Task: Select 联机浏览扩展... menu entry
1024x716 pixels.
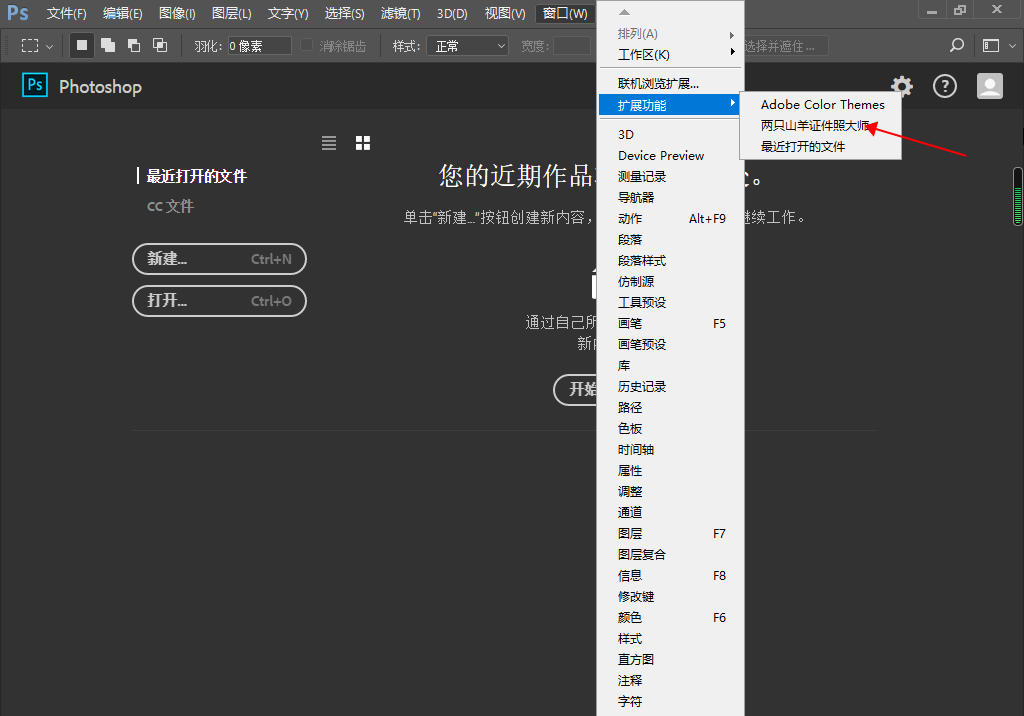Action: point(670,84)
